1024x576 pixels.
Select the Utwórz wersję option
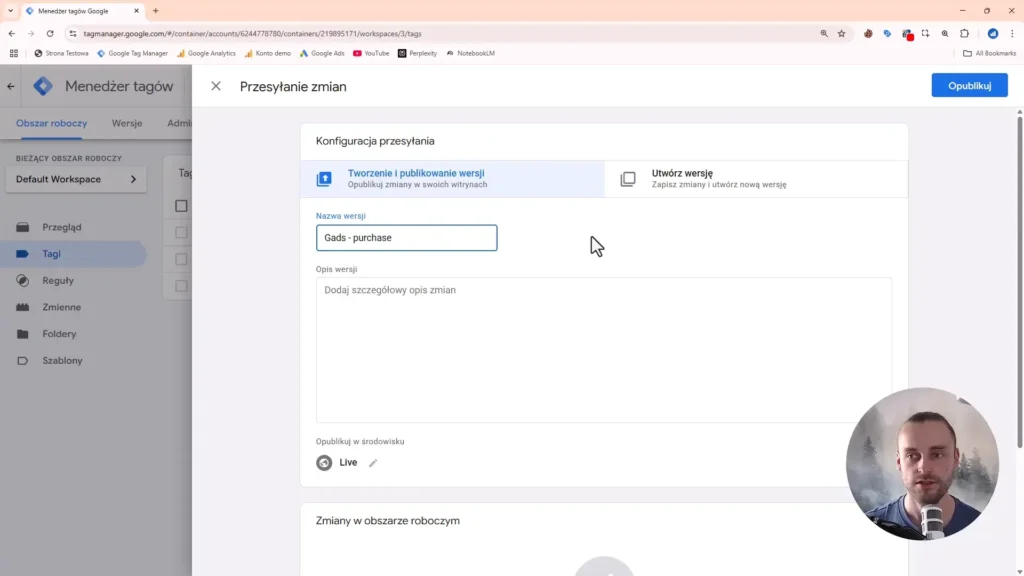pyautogui.click(x=756, y=178)
